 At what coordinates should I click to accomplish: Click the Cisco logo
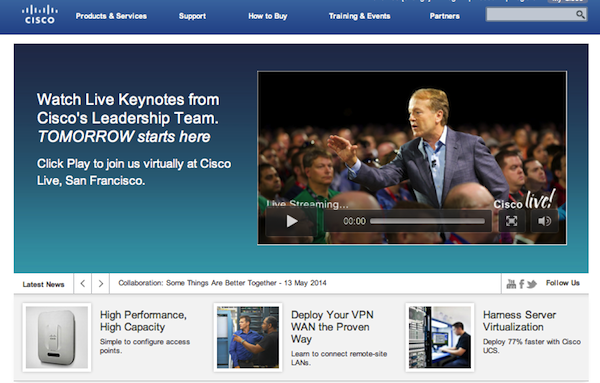point(39,15)
